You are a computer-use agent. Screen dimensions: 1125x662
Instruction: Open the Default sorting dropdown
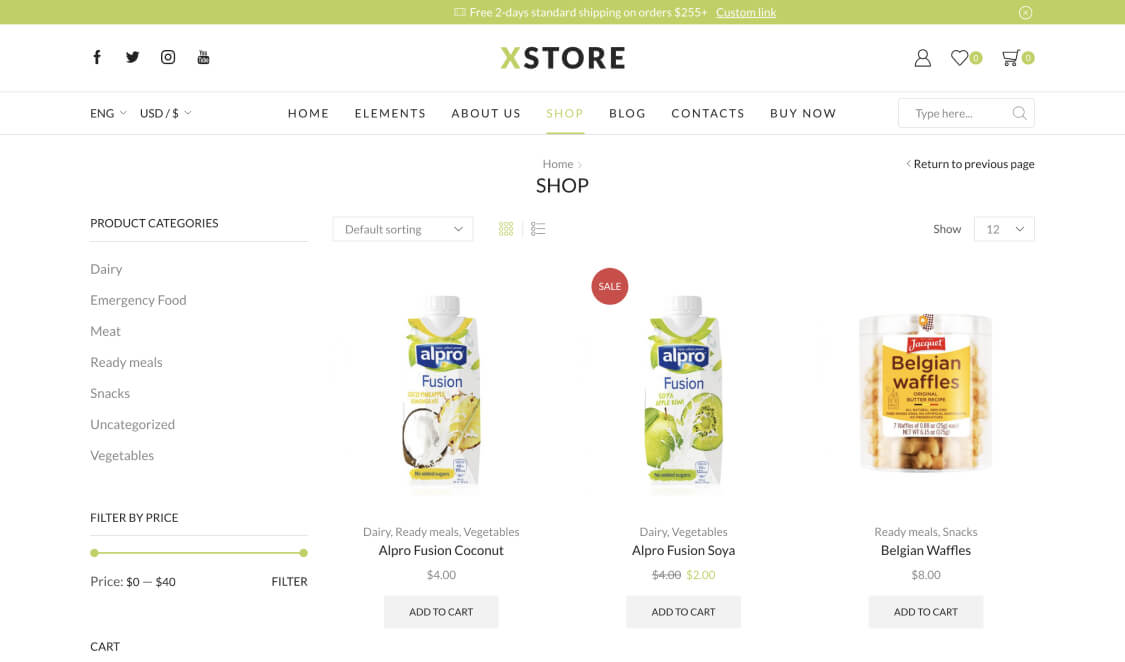click(403, 229)
